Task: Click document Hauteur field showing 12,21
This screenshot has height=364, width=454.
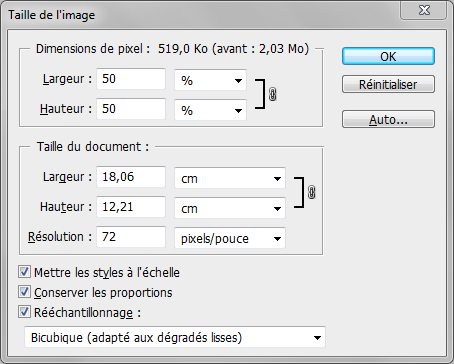Action: pos(131,207)
